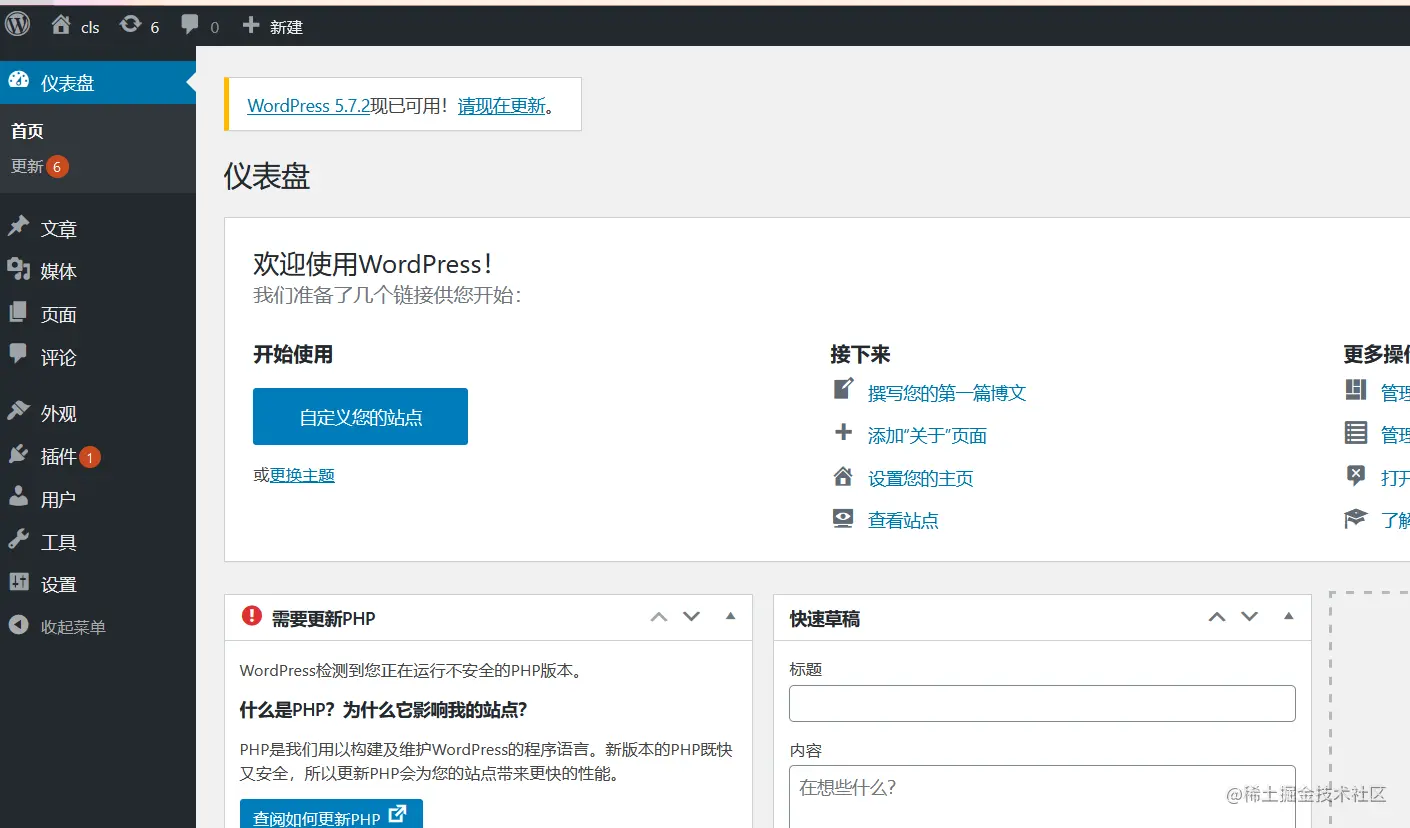Click the pencil icon next to 撰写您的第一篇博文
This screenshot has width=1410, height=828.
tap(844, 389)
